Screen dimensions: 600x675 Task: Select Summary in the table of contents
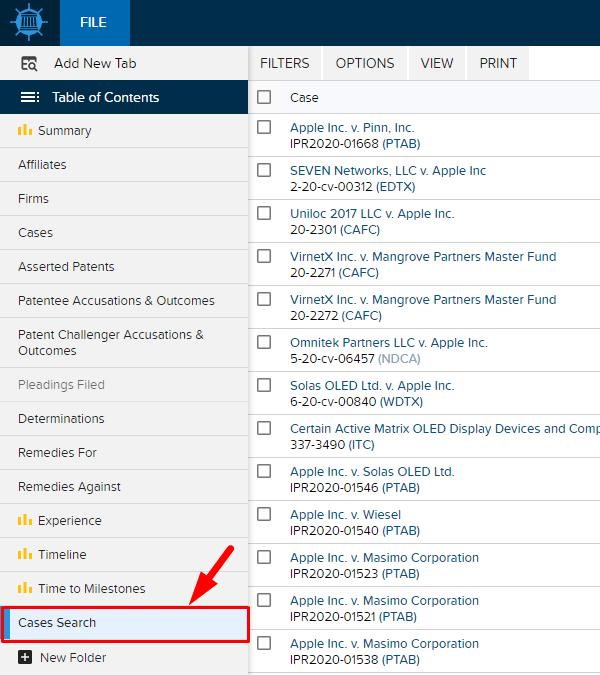pyautogui.click(x=124, y=130)
